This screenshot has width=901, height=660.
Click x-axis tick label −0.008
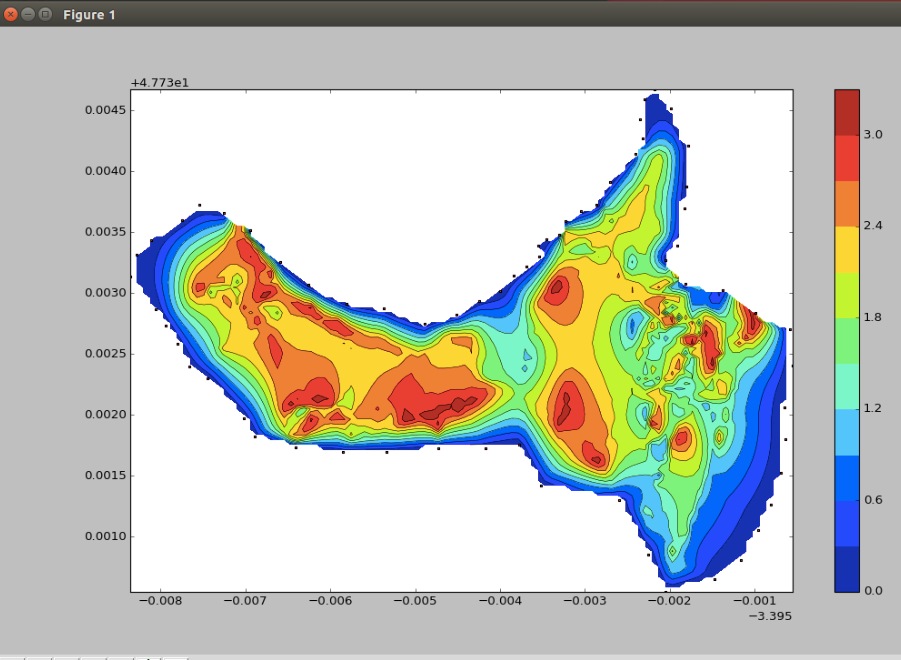coord(160,601)
